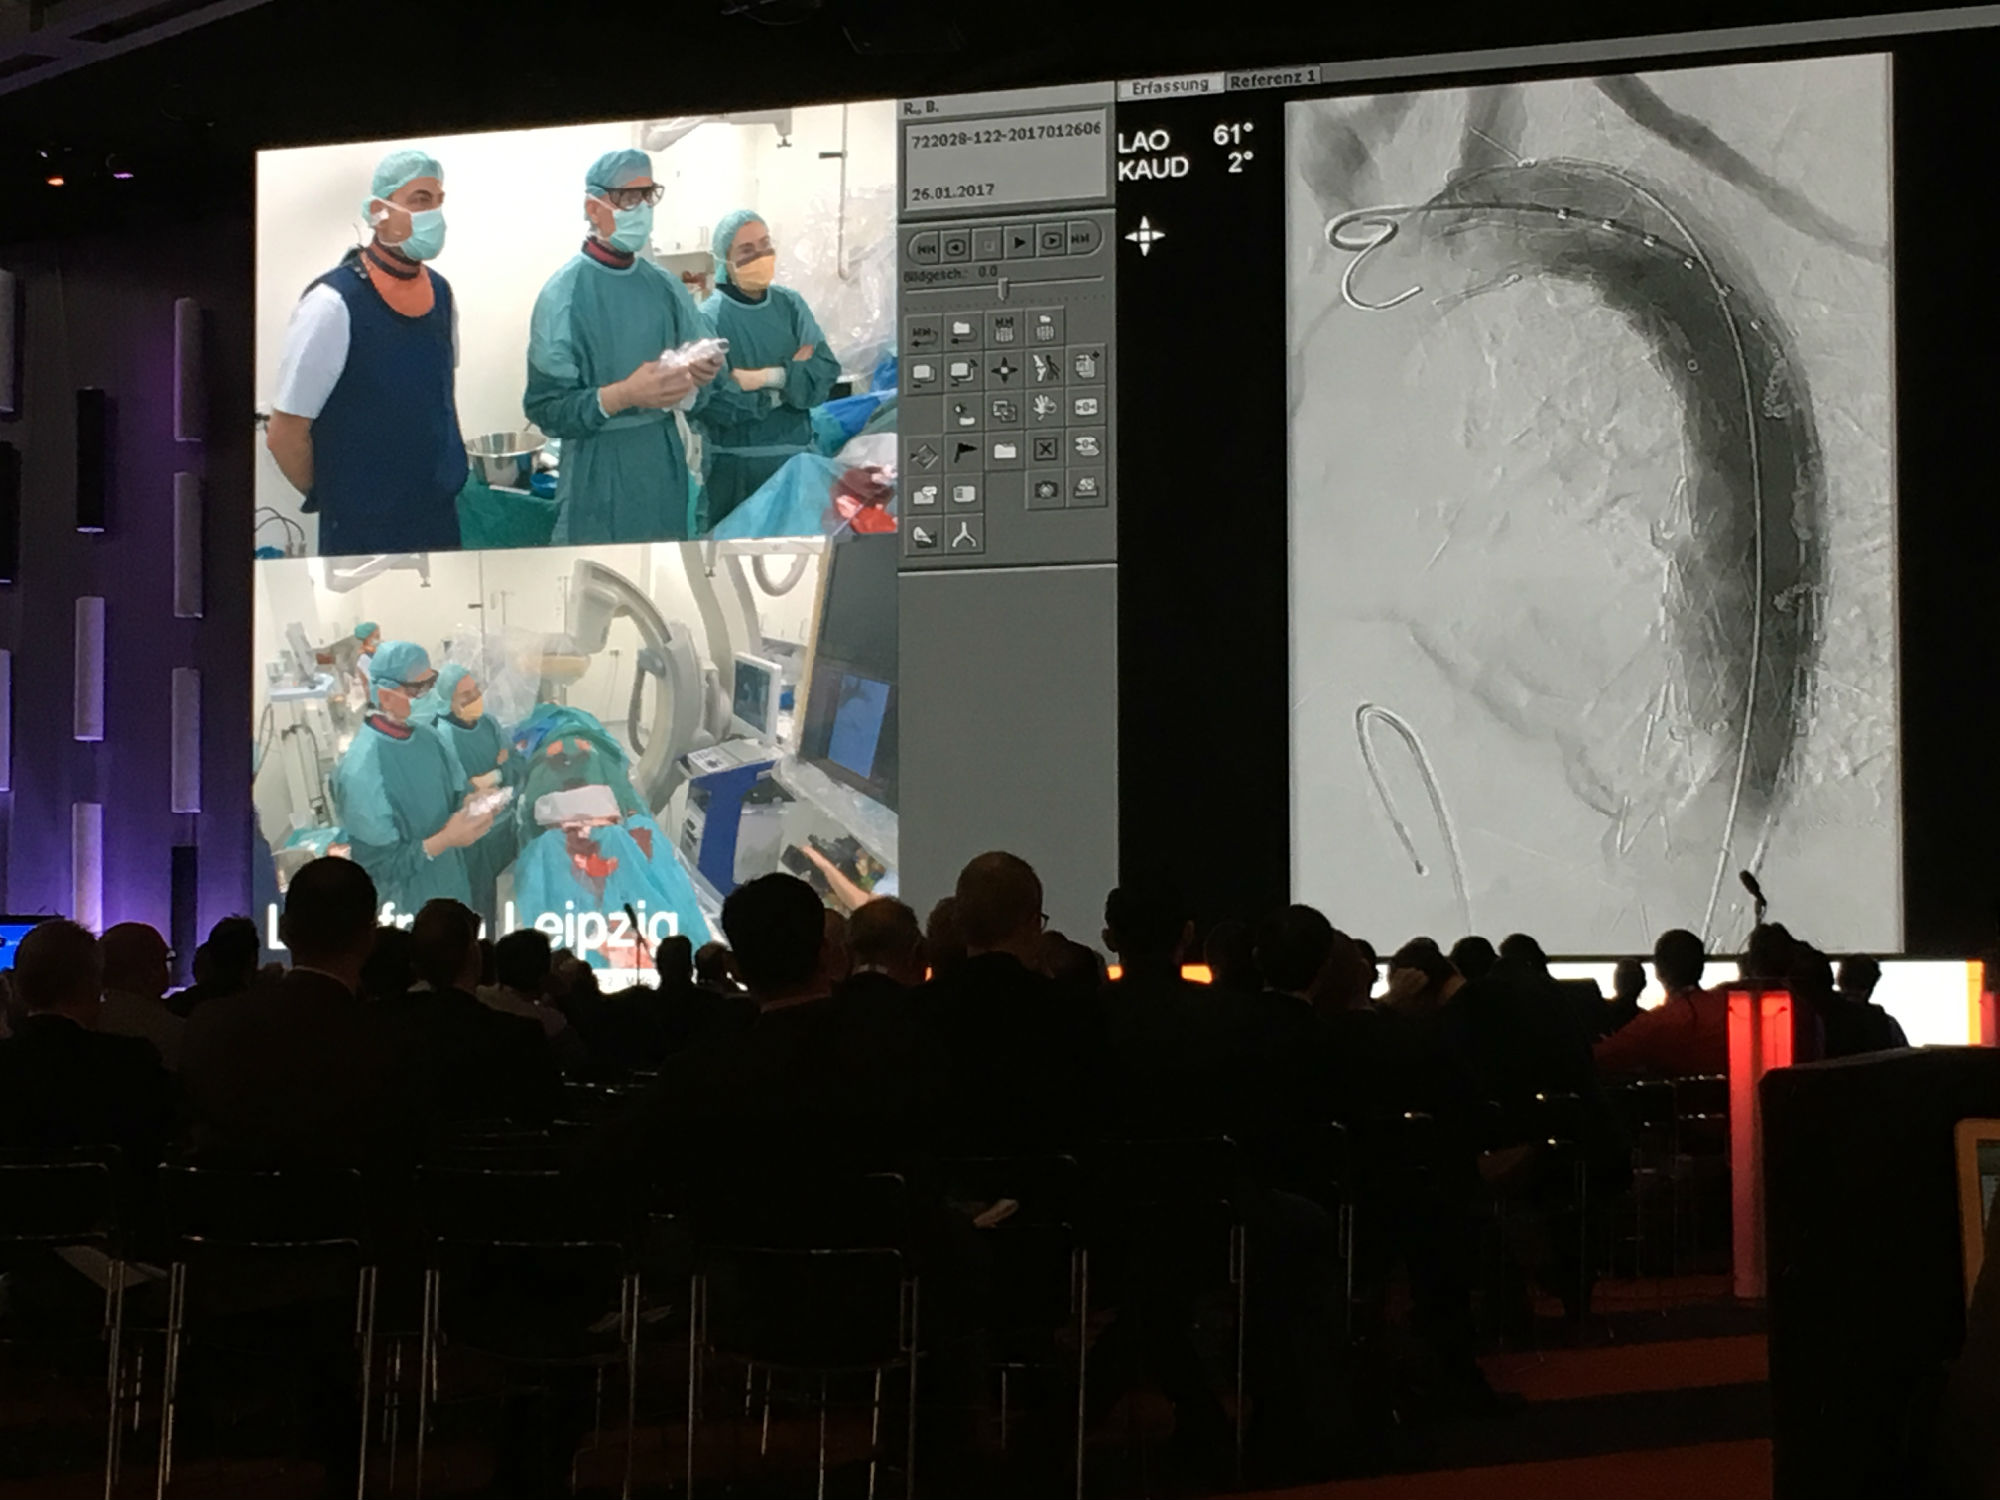The width and height of the screenshot is (2000, 1500).
Task: Adjust the Bildgesch. frame rate slider handle
Action: point(1001,288)
